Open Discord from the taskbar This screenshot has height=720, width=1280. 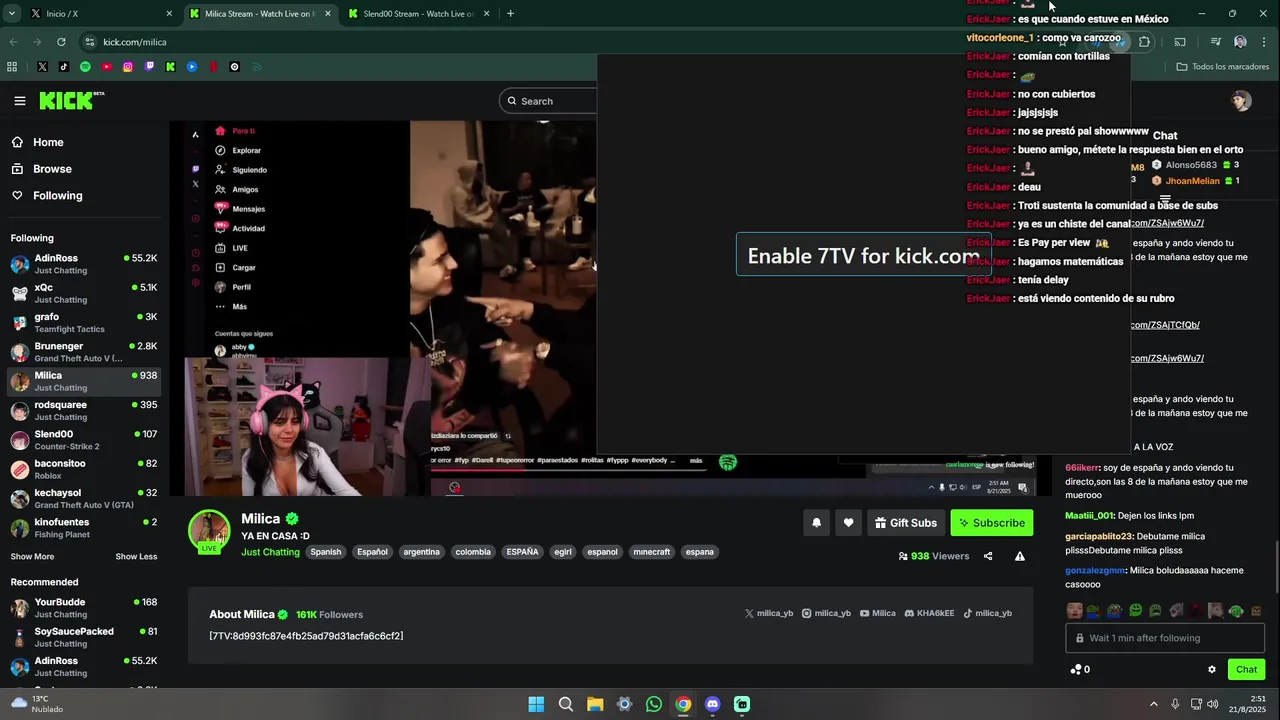tap(712, 704)
